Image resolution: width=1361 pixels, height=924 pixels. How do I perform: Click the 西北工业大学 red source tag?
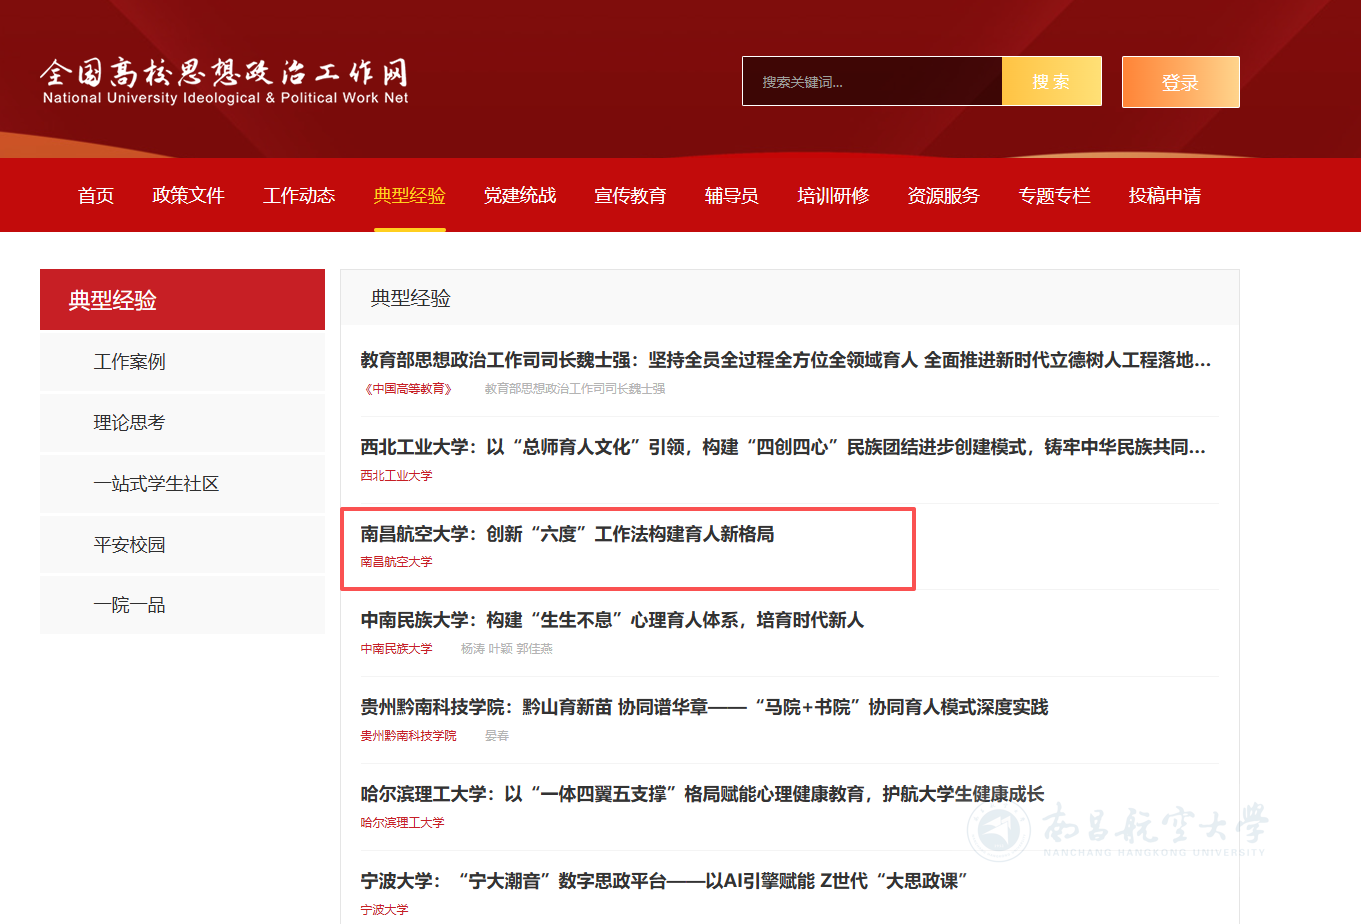(x=397, y=476)
